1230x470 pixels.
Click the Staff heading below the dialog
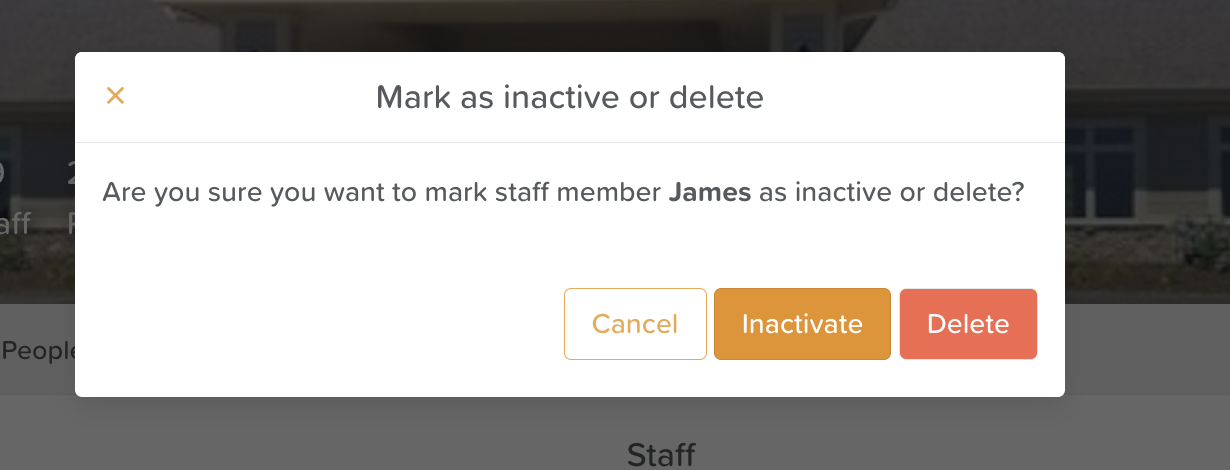point(660,455)
